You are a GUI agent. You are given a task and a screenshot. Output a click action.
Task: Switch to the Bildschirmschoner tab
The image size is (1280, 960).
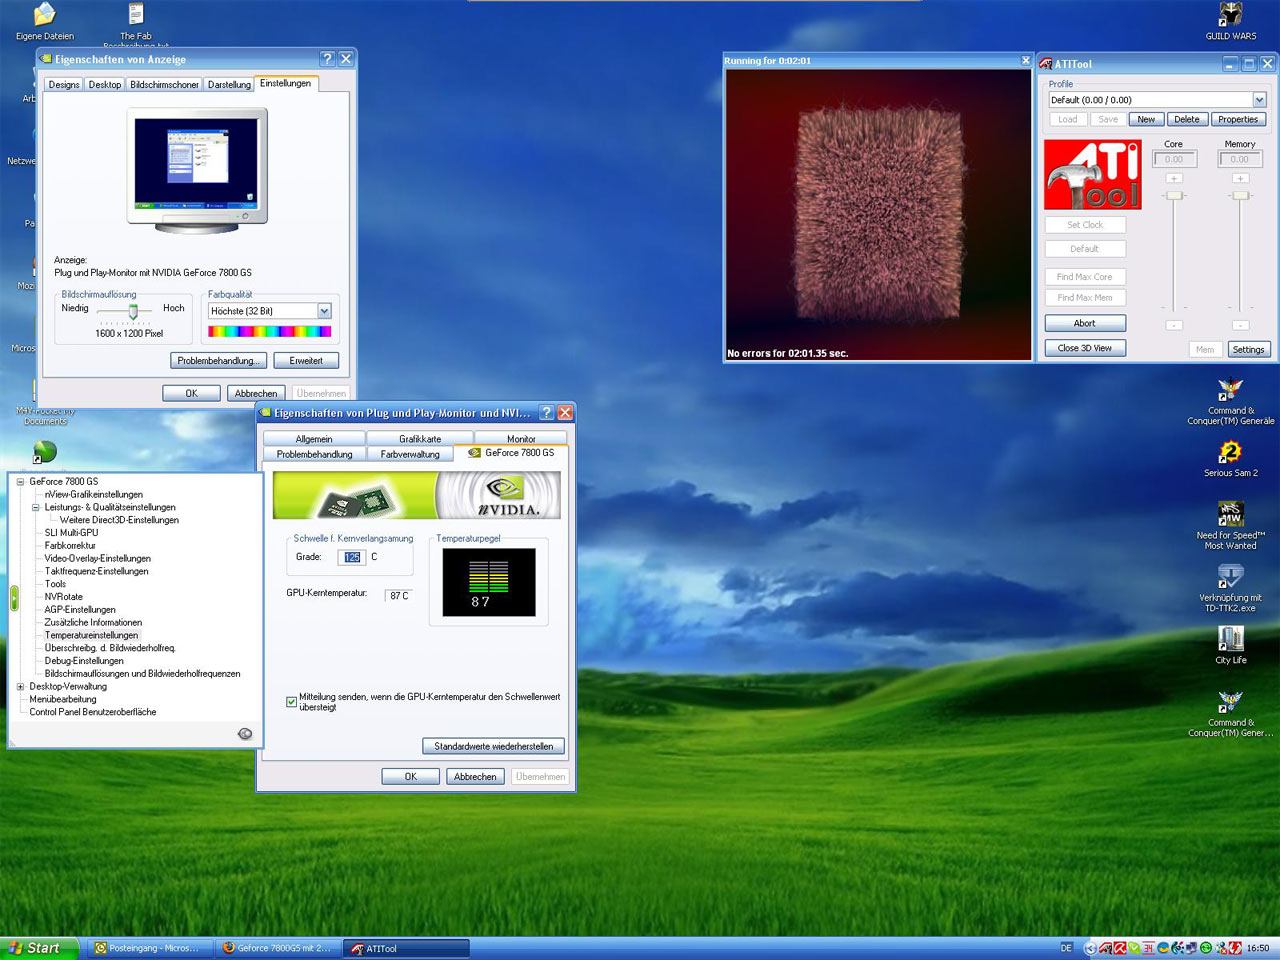[x=164, y=85]
